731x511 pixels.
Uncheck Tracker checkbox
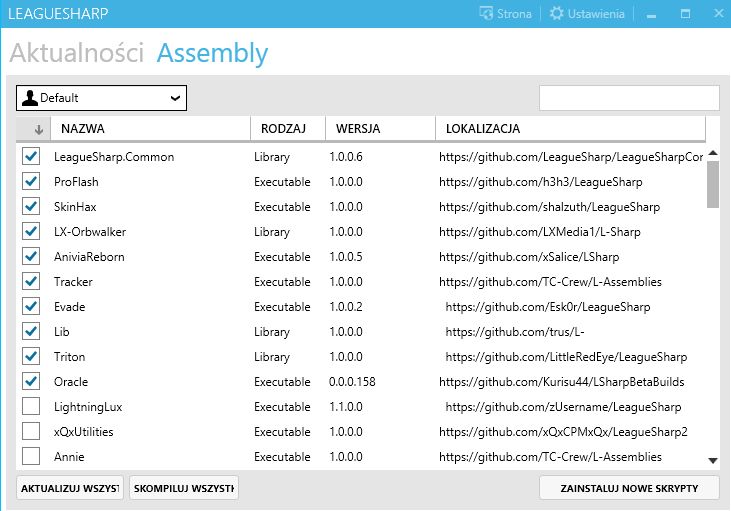click(31, 281)
